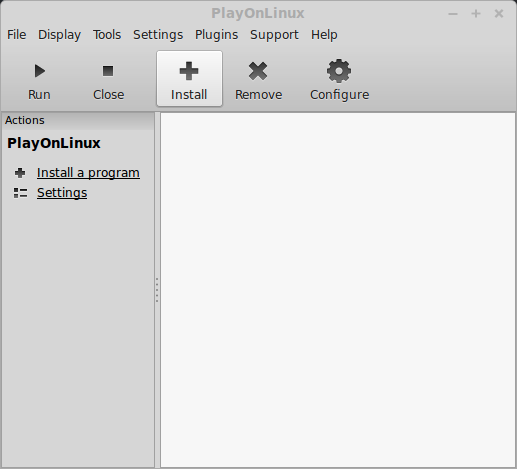The image size is (517, 469).
Task: Click inside the empty program list area
Action: pos(338,290)
